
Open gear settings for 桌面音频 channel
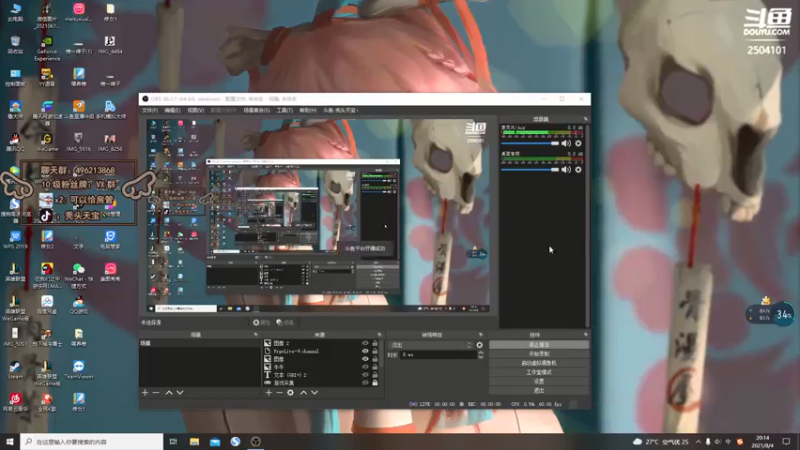(x=579, y=169)
